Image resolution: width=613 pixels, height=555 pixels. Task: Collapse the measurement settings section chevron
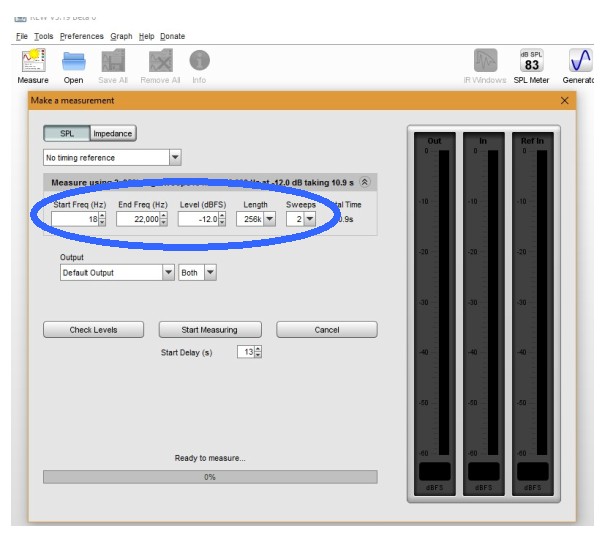364,182
